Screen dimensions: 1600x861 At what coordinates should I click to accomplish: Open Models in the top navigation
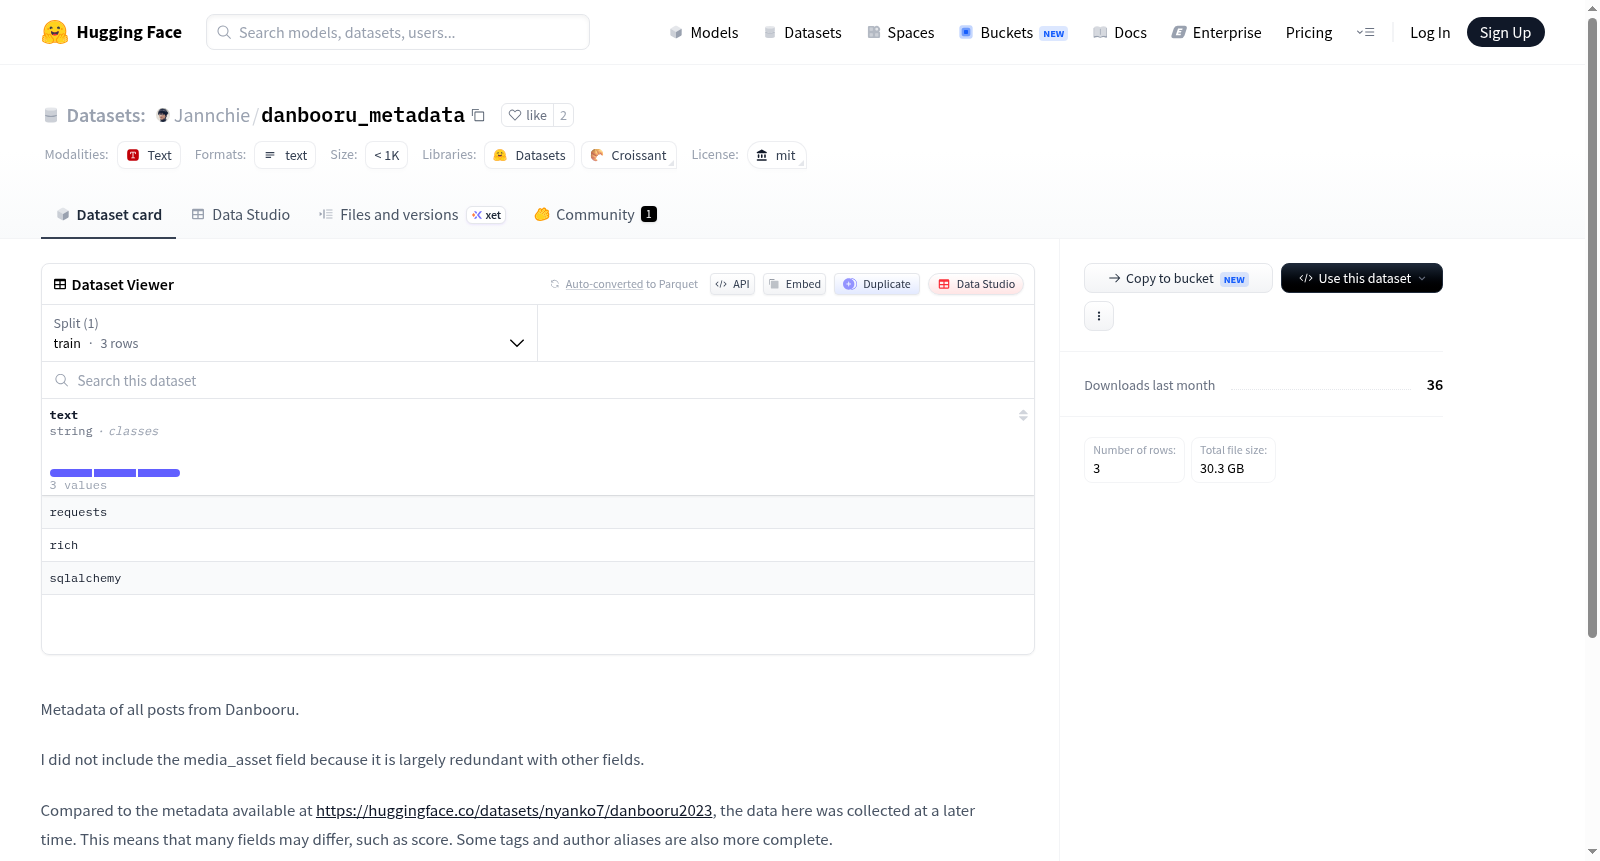click(704, 32)
